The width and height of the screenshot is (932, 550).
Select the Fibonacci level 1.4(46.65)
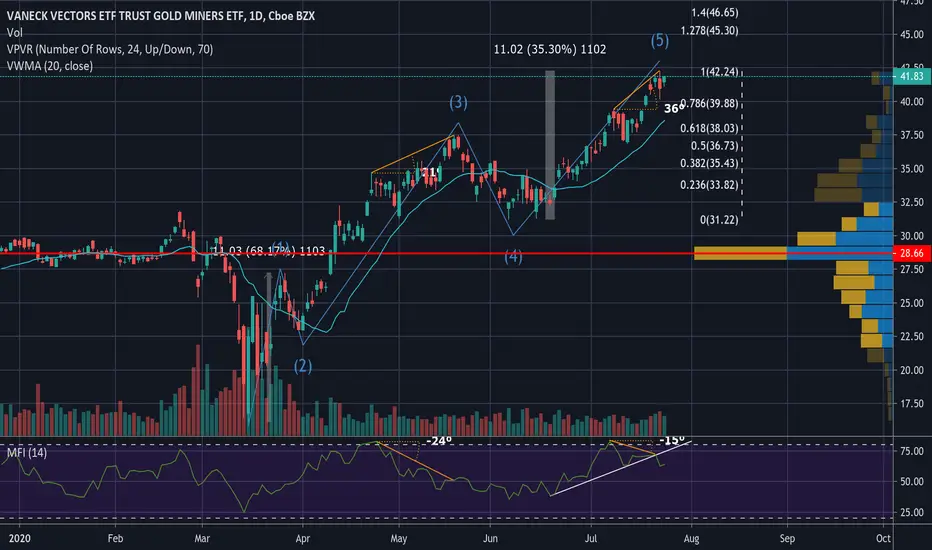coord(714,12)
